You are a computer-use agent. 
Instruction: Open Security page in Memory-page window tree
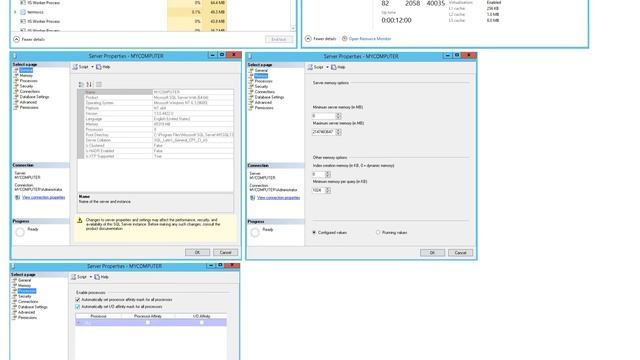(x=262, y=87)
